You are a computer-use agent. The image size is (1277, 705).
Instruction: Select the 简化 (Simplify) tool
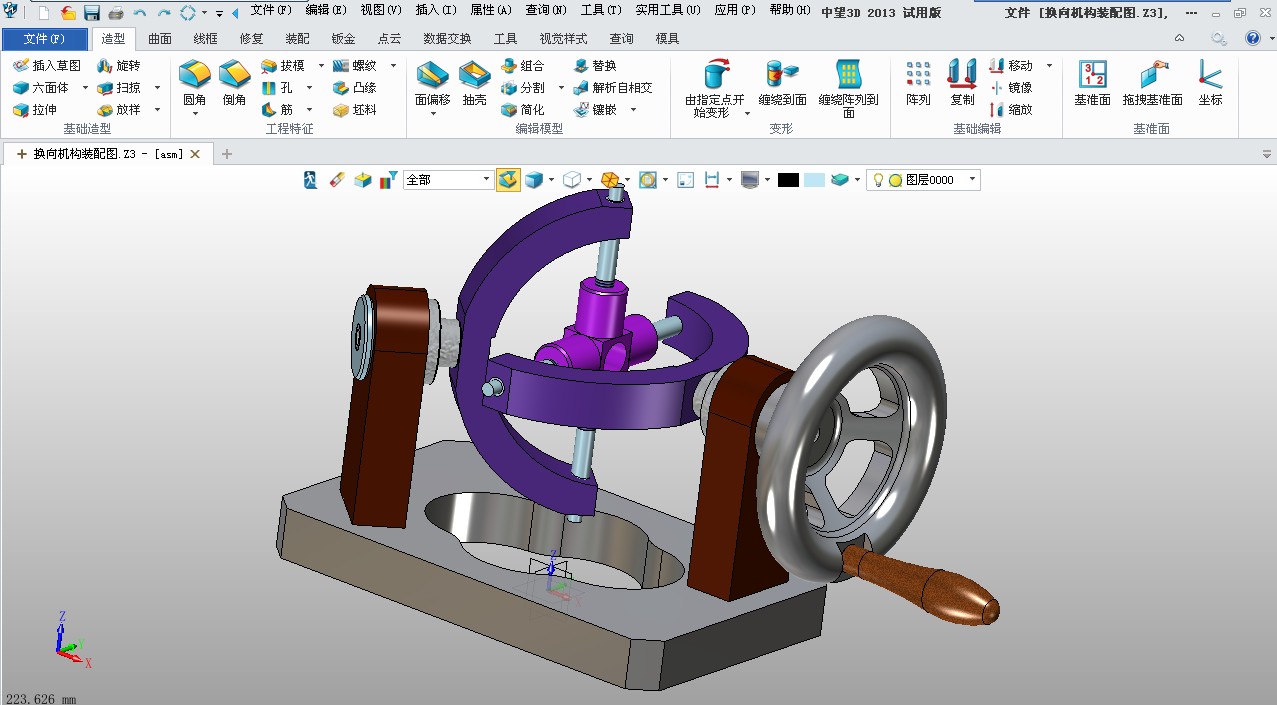523,109
